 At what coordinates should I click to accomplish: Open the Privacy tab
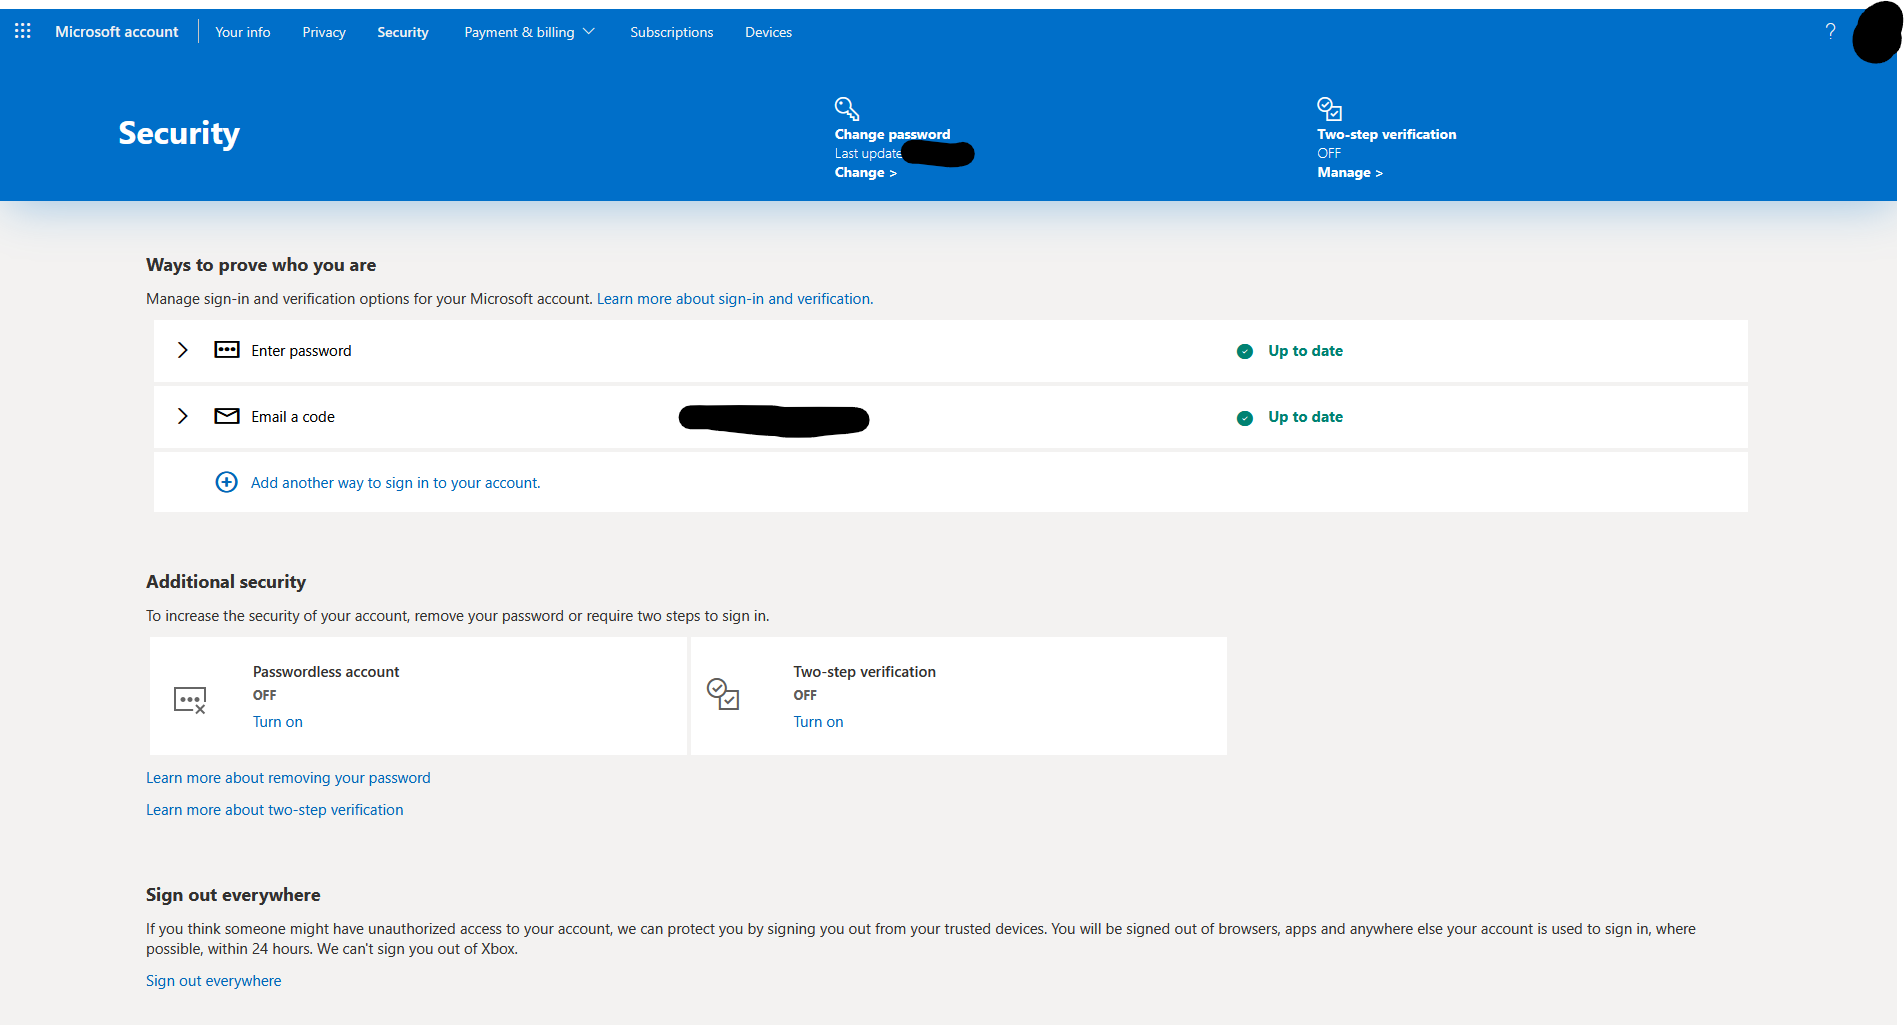click(x=324, y=32)
